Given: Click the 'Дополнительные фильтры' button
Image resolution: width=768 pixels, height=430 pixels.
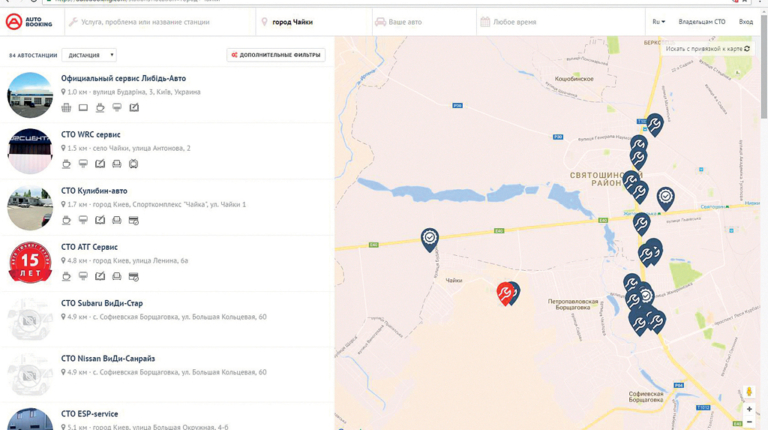Looking at the screenshot, I should 276,55.
